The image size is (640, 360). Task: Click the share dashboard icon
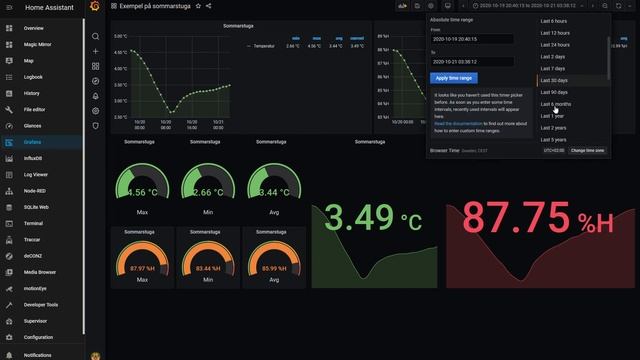point(209,6)
